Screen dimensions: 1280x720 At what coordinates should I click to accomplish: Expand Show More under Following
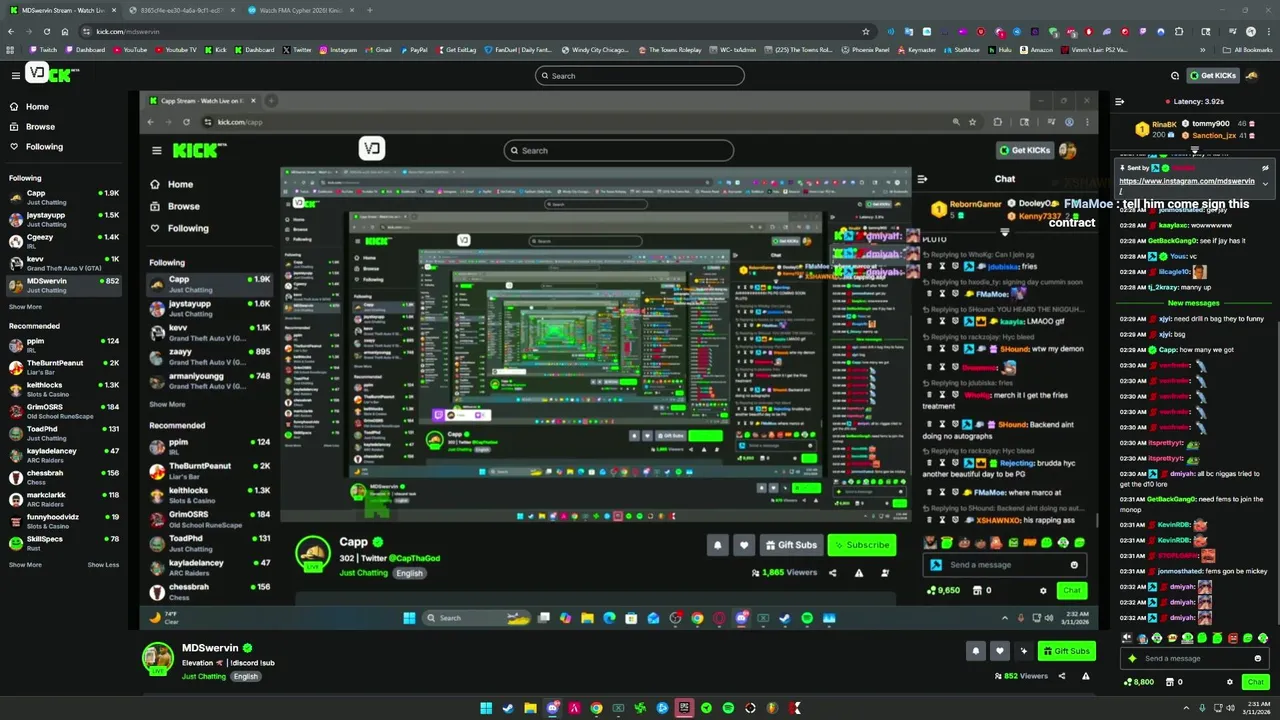(26, 307)
